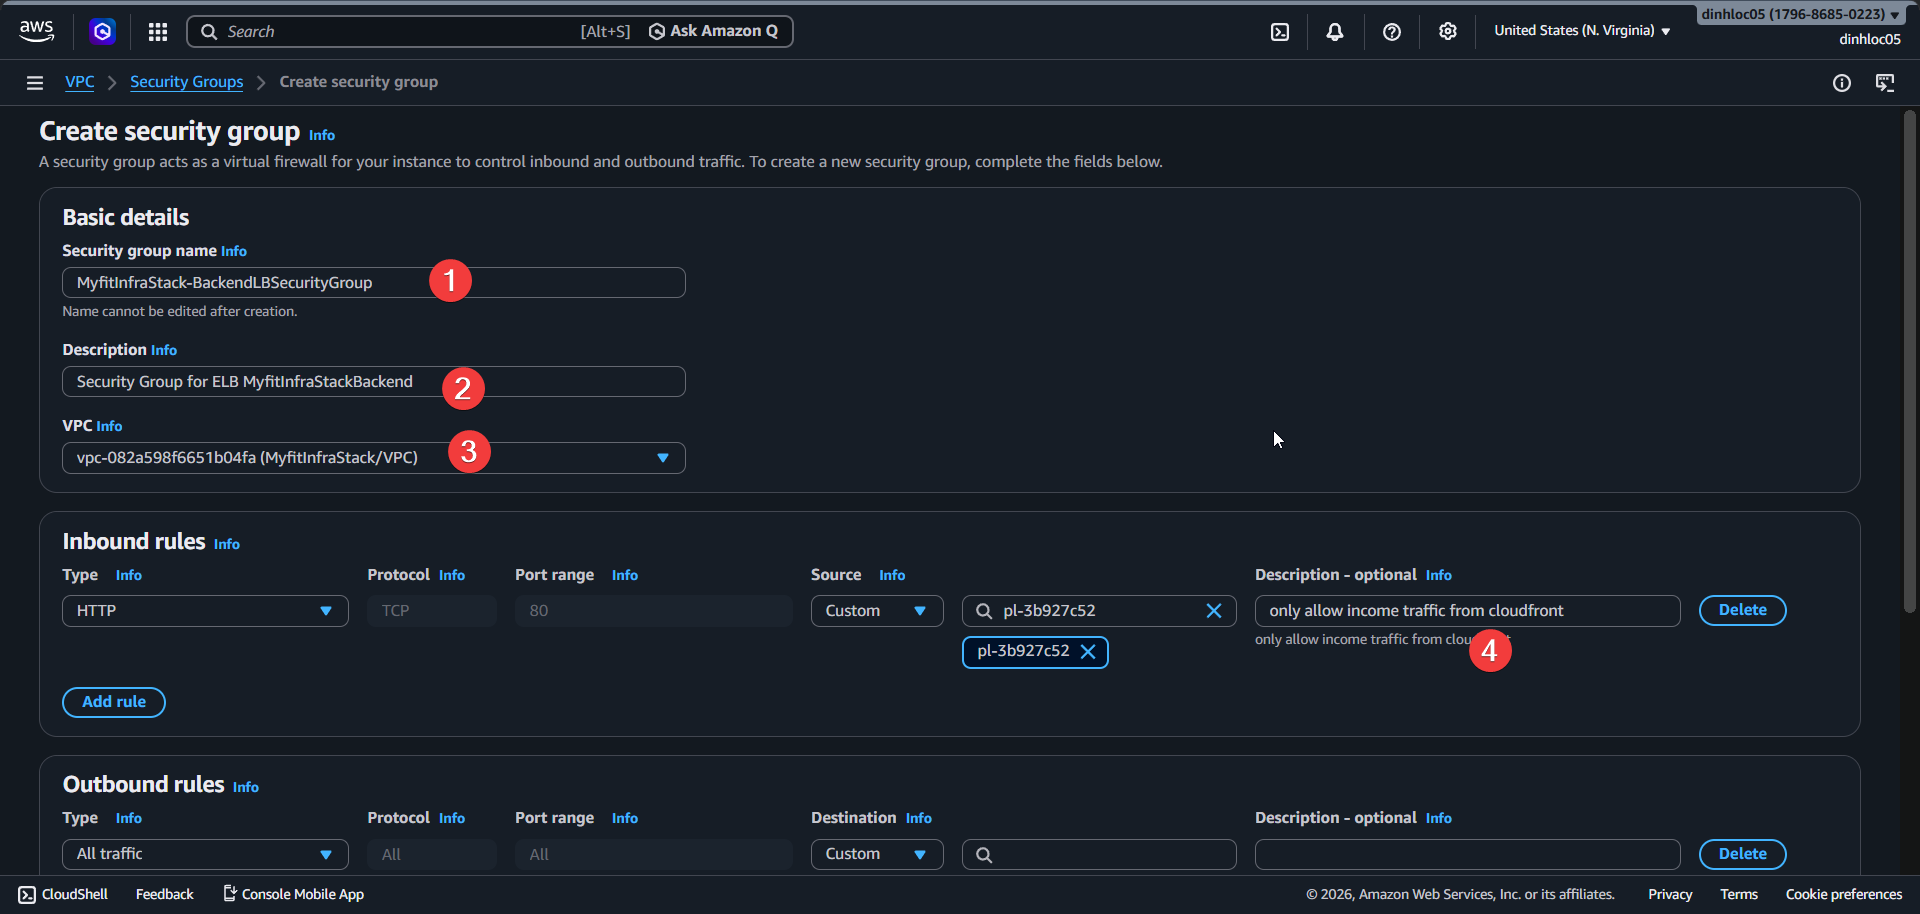Open the info panel circle icon
1920x914 pixels.
click(x=1841, y=83)
